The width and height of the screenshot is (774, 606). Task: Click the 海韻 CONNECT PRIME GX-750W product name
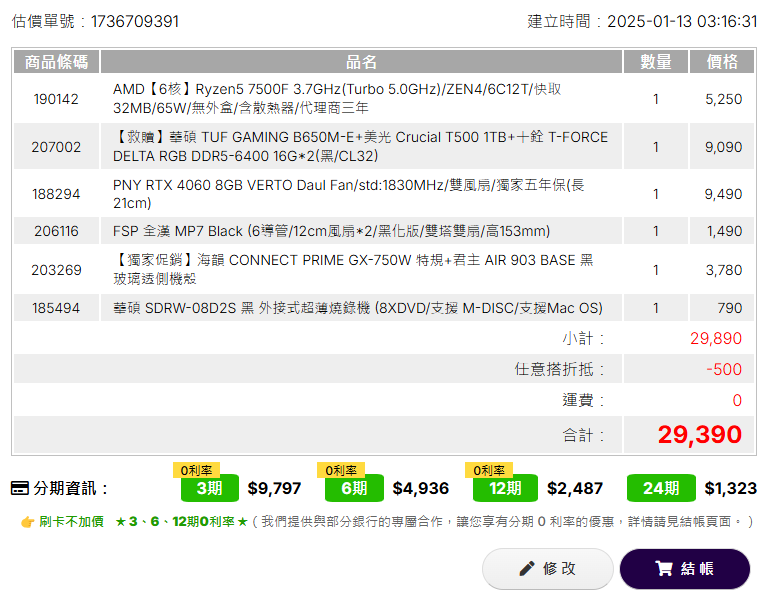(x=353, y=269)
